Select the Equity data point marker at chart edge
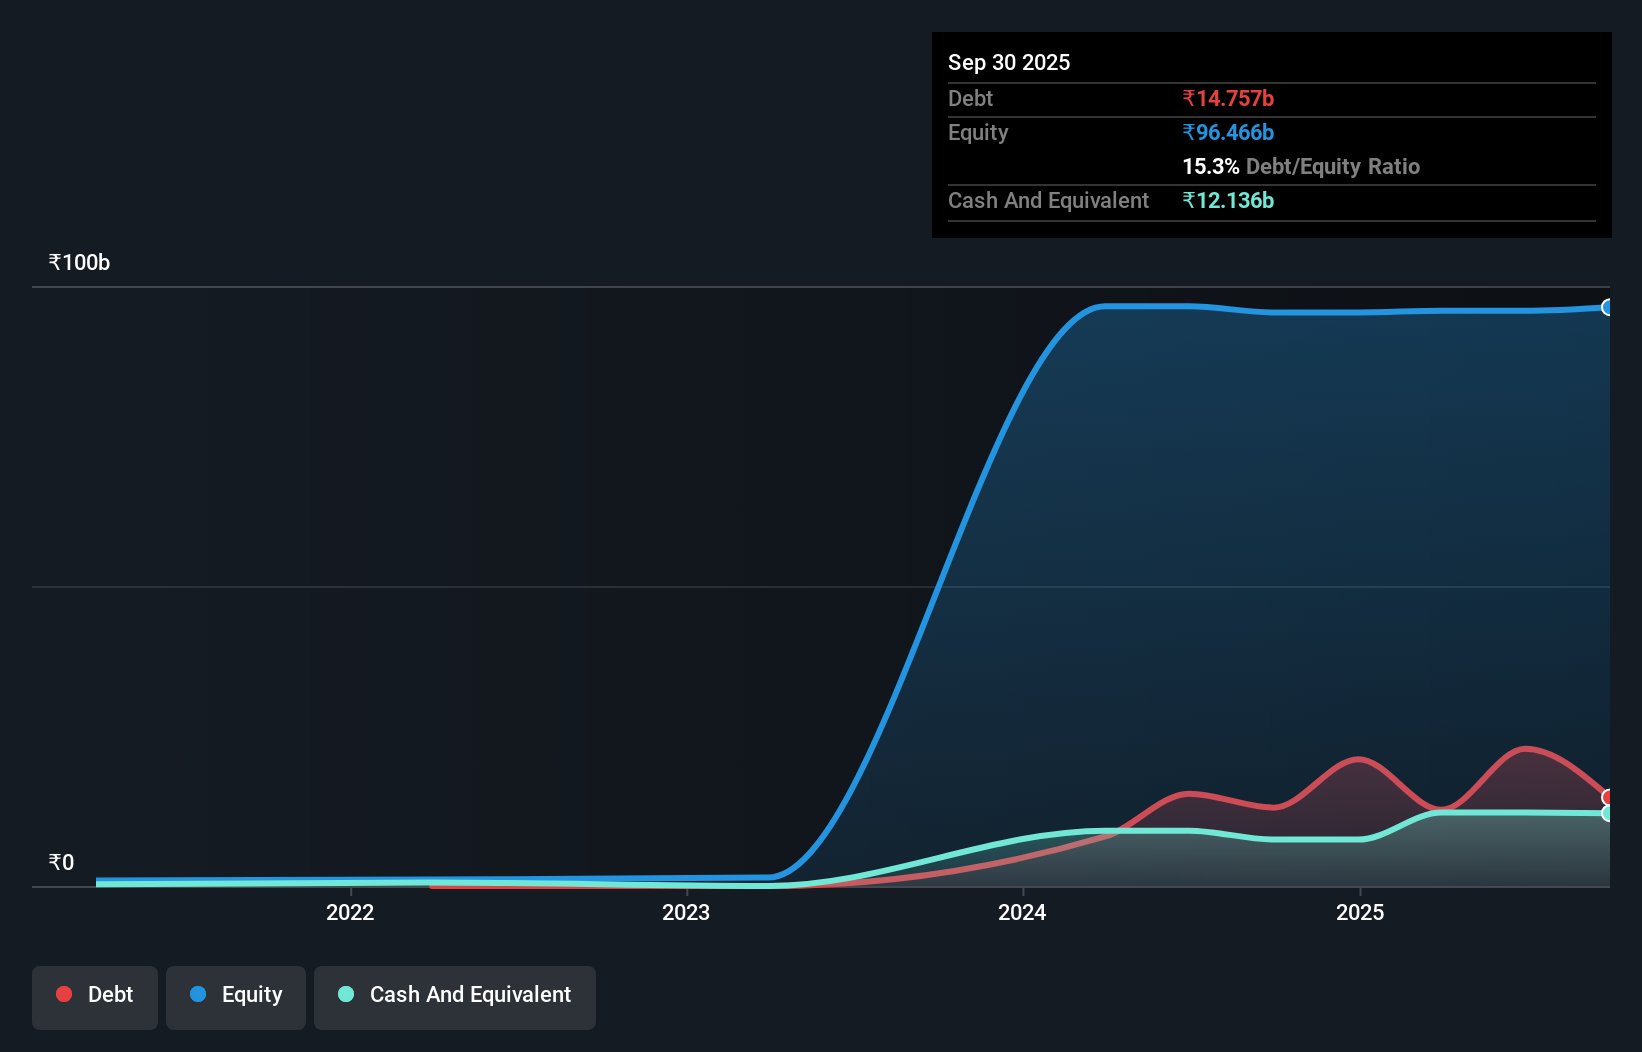1642x1052 pixels. (1607, 306)
